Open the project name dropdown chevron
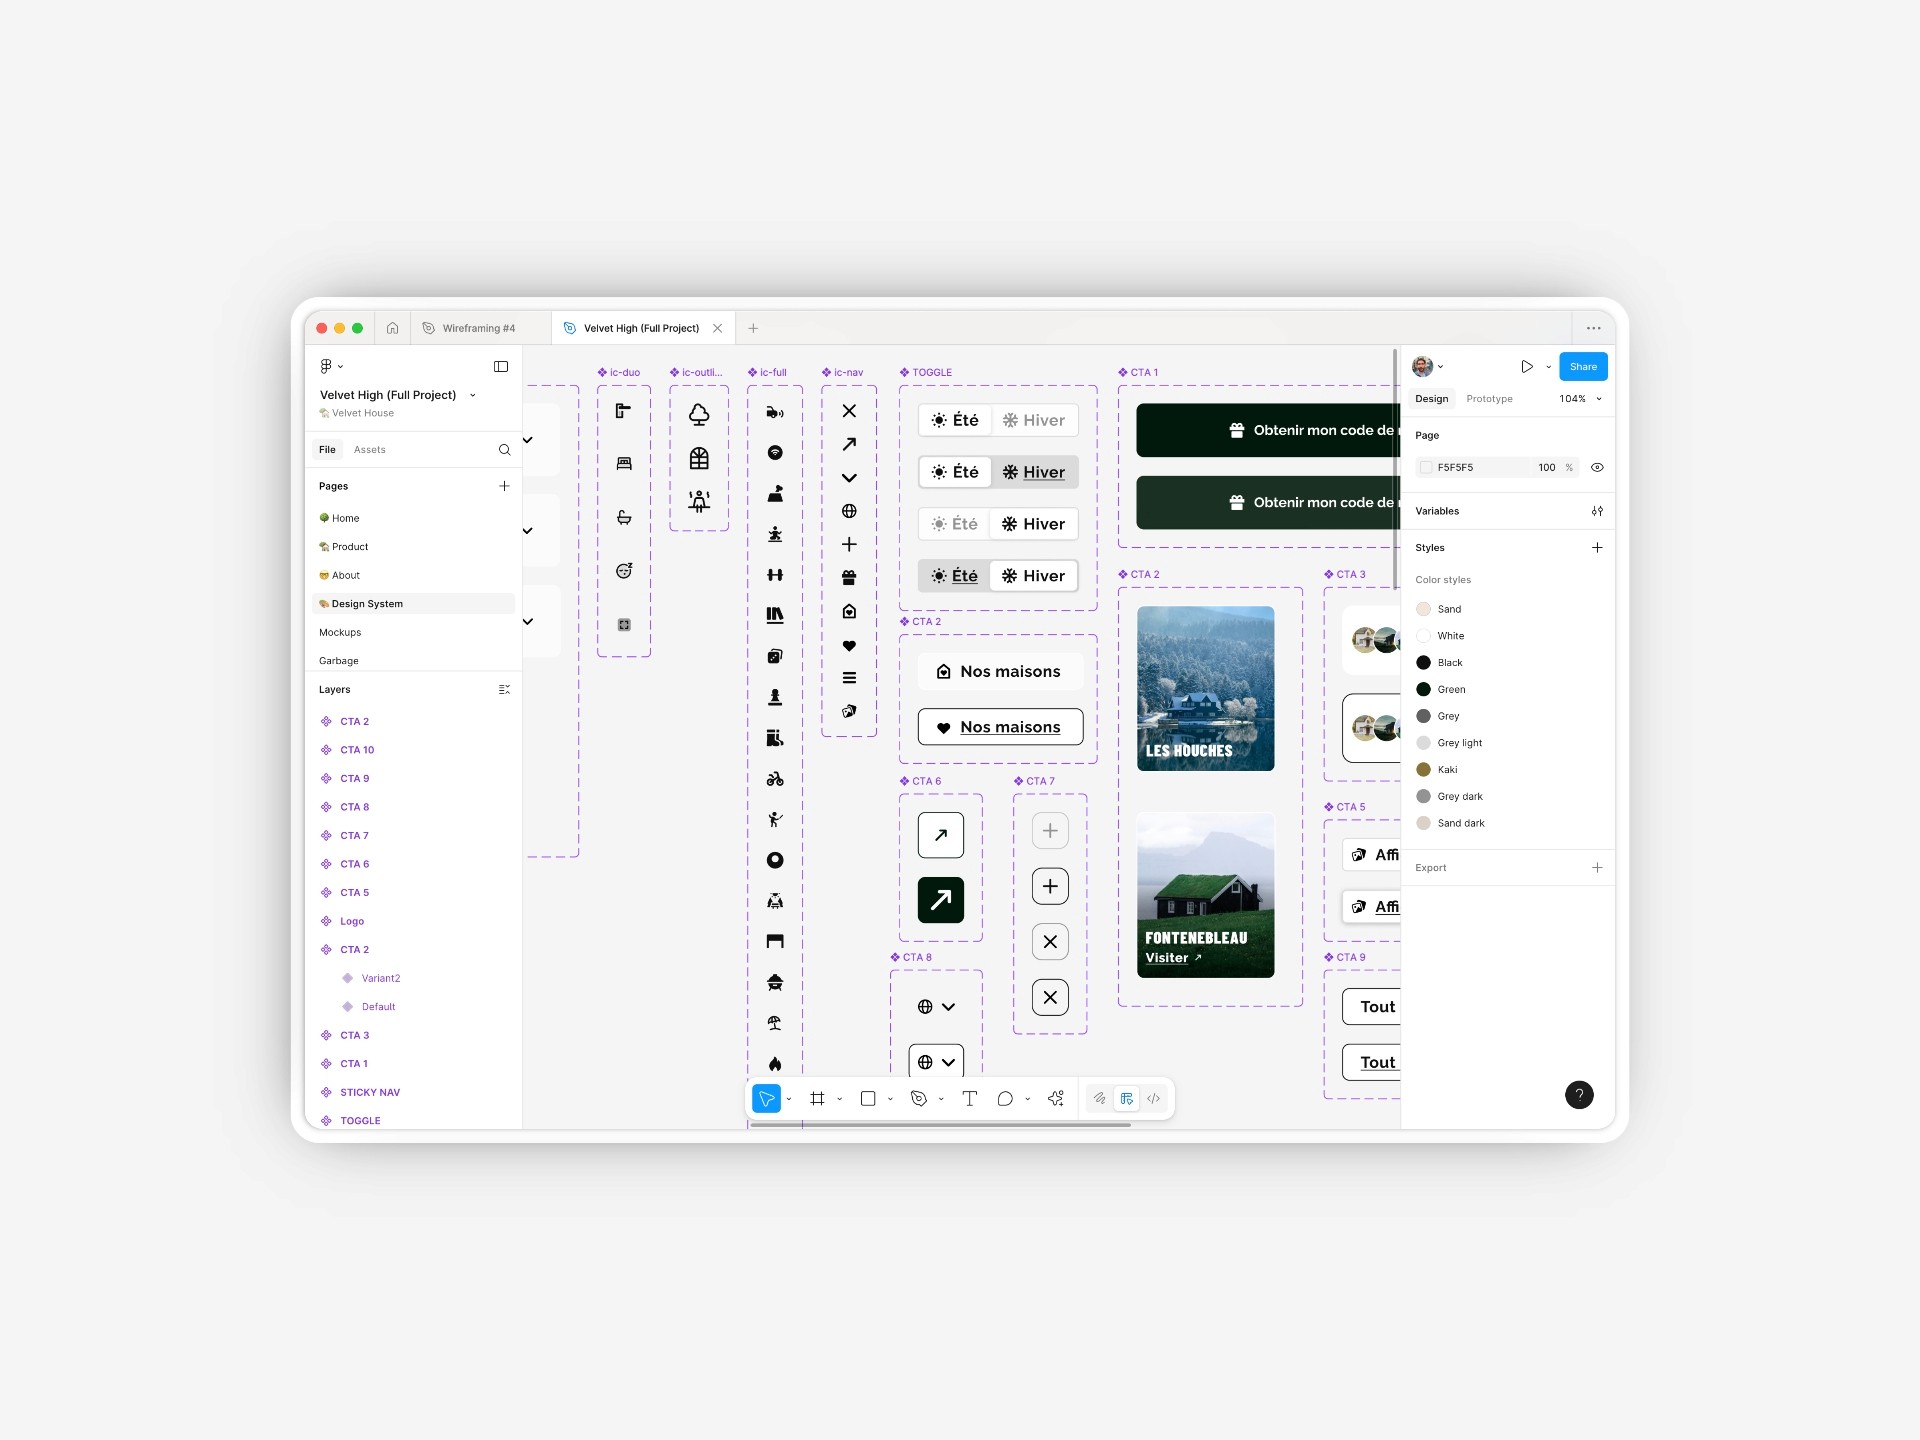The image size is (1920, 1440). tap(473, 395)
